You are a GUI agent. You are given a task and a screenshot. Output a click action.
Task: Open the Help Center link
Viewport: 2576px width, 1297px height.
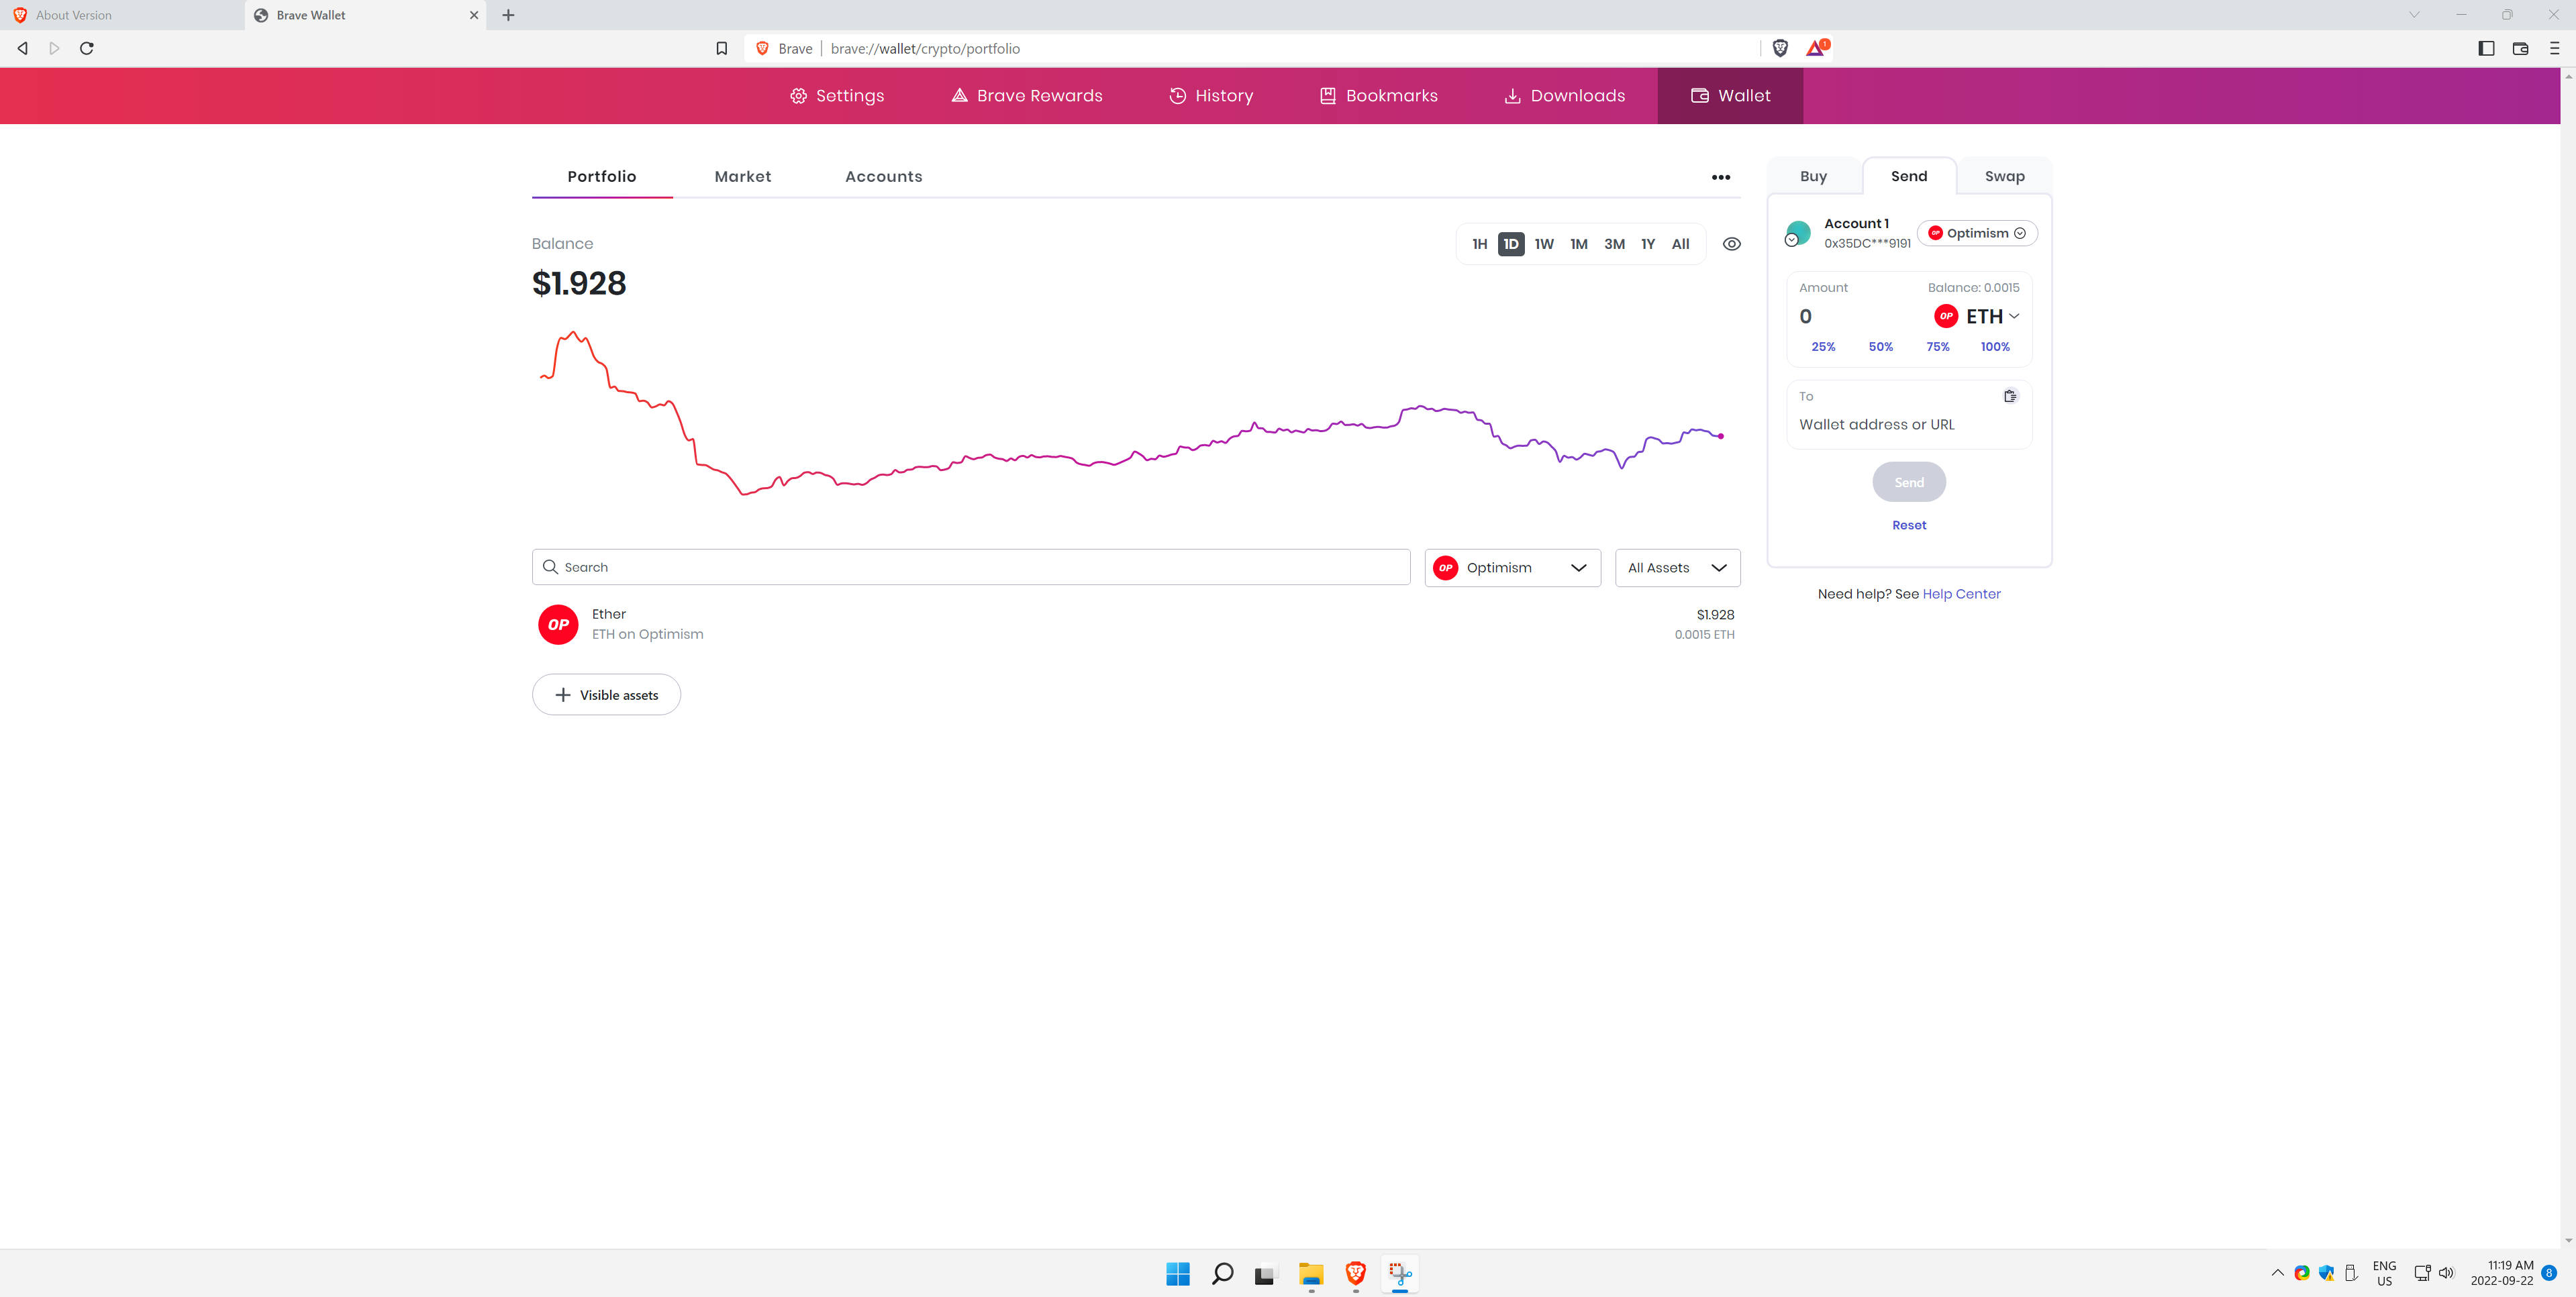point(1961,593)
